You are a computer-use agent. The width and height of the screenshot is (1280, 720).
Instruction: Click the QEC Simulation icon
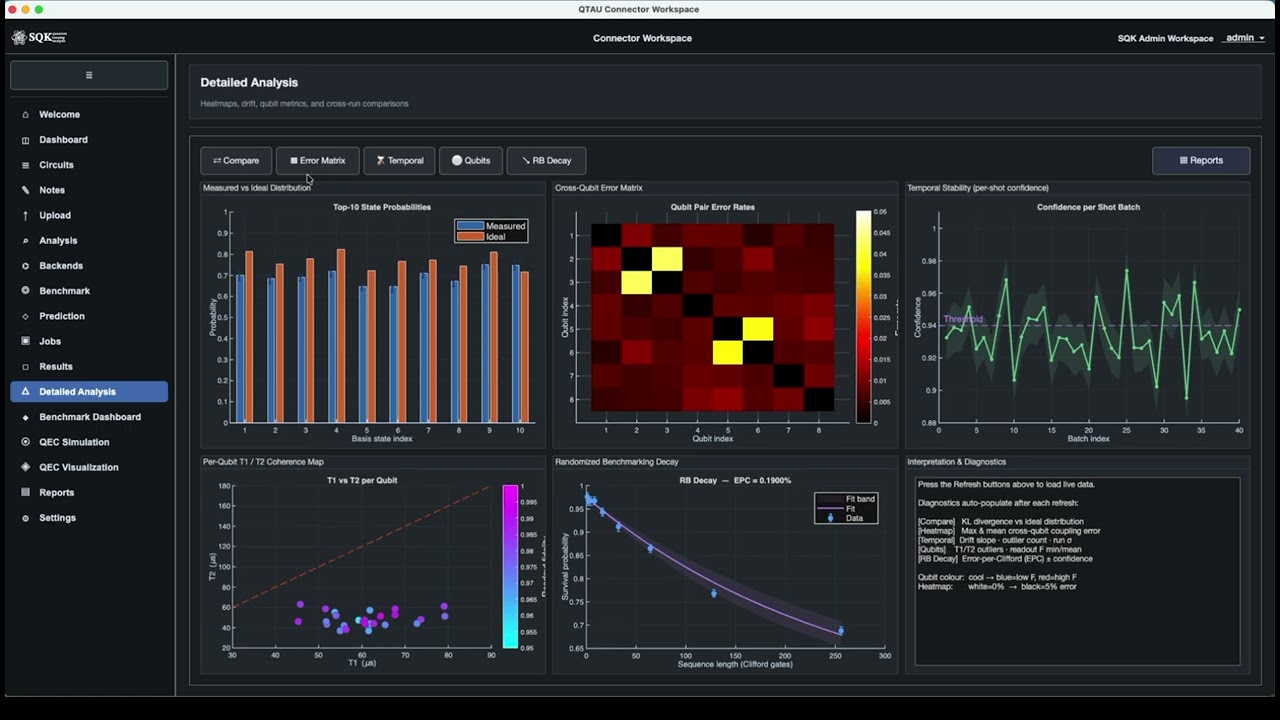(x=26, y=442)
